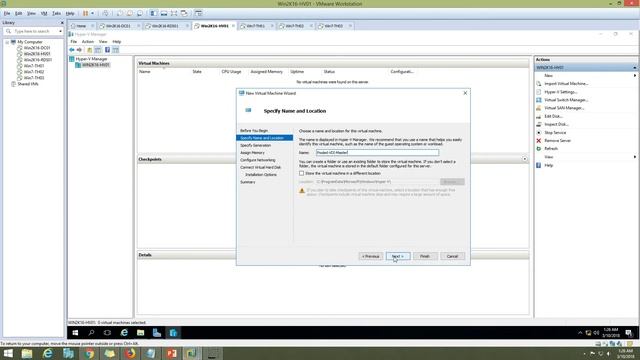
Task: Select Win2K16-DC01 in the library tree
Action: pos(37,48)
